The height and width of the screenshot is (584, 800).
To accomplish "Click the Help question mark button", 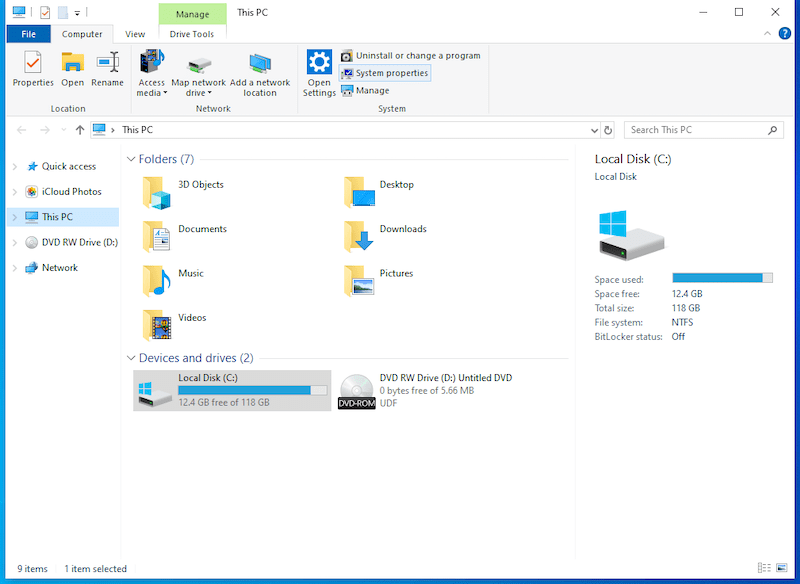I will click(785, 33).
